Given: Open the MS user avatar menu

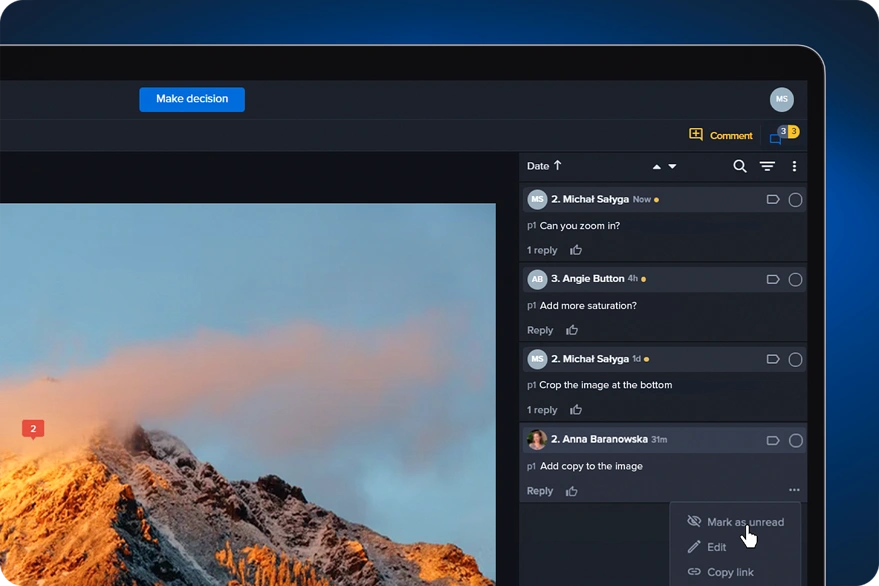Looking at the screenshot, I should (x=781, y=99).
